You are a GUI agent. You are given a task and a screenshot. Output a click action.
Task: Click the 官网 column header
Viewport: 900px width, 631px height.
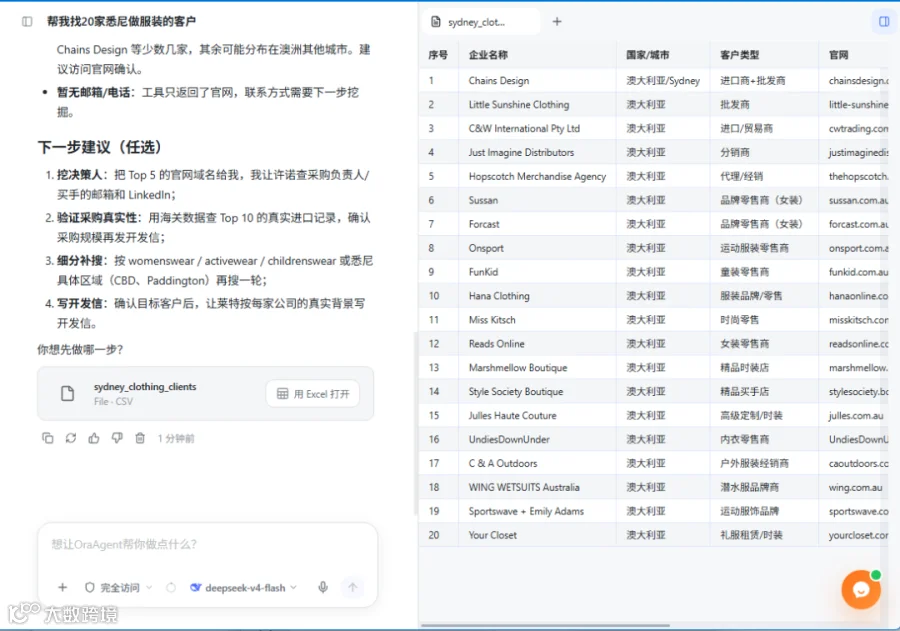click(x=855, y=55)
